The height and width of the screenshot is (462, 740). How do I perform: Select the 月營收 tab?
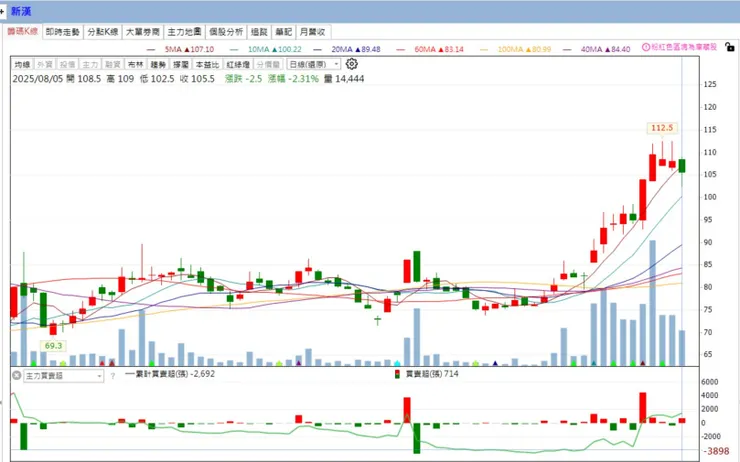coord(313,32)
